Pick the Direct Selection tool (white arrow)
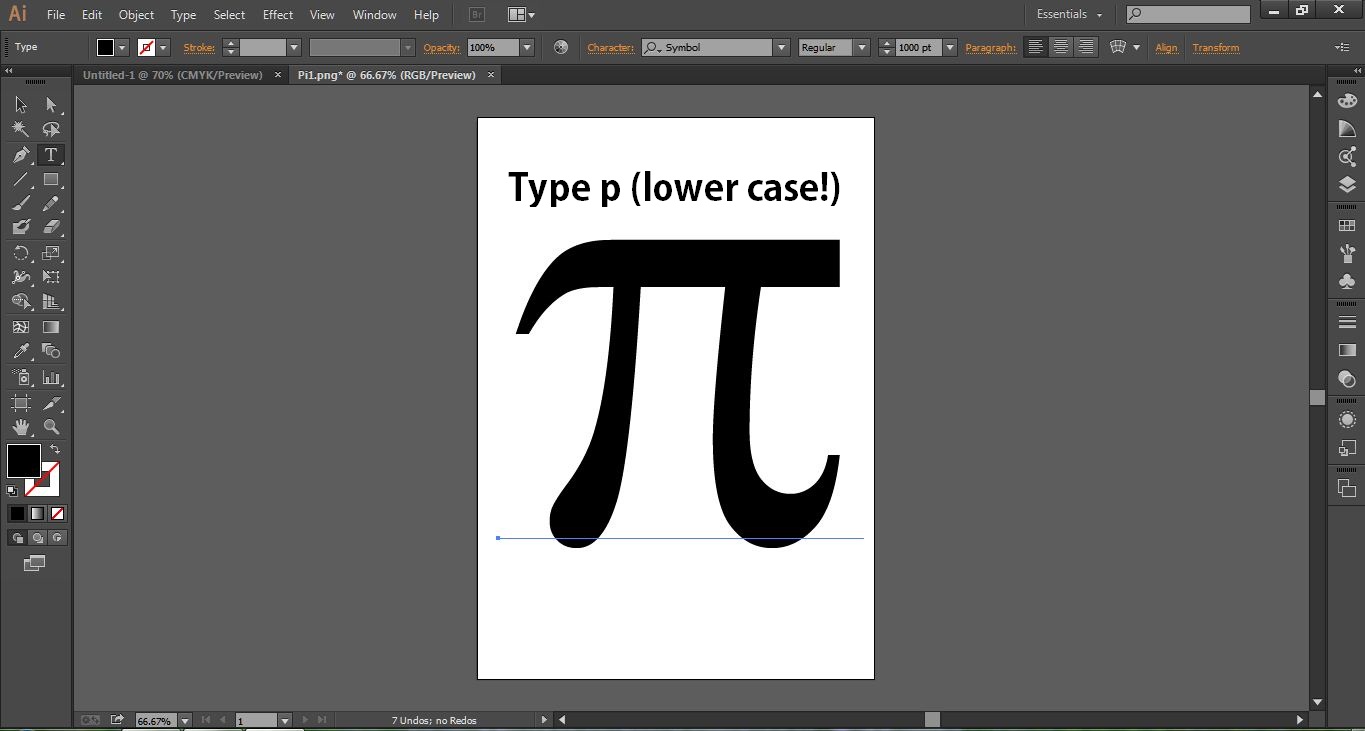 [x=51, y=105]
